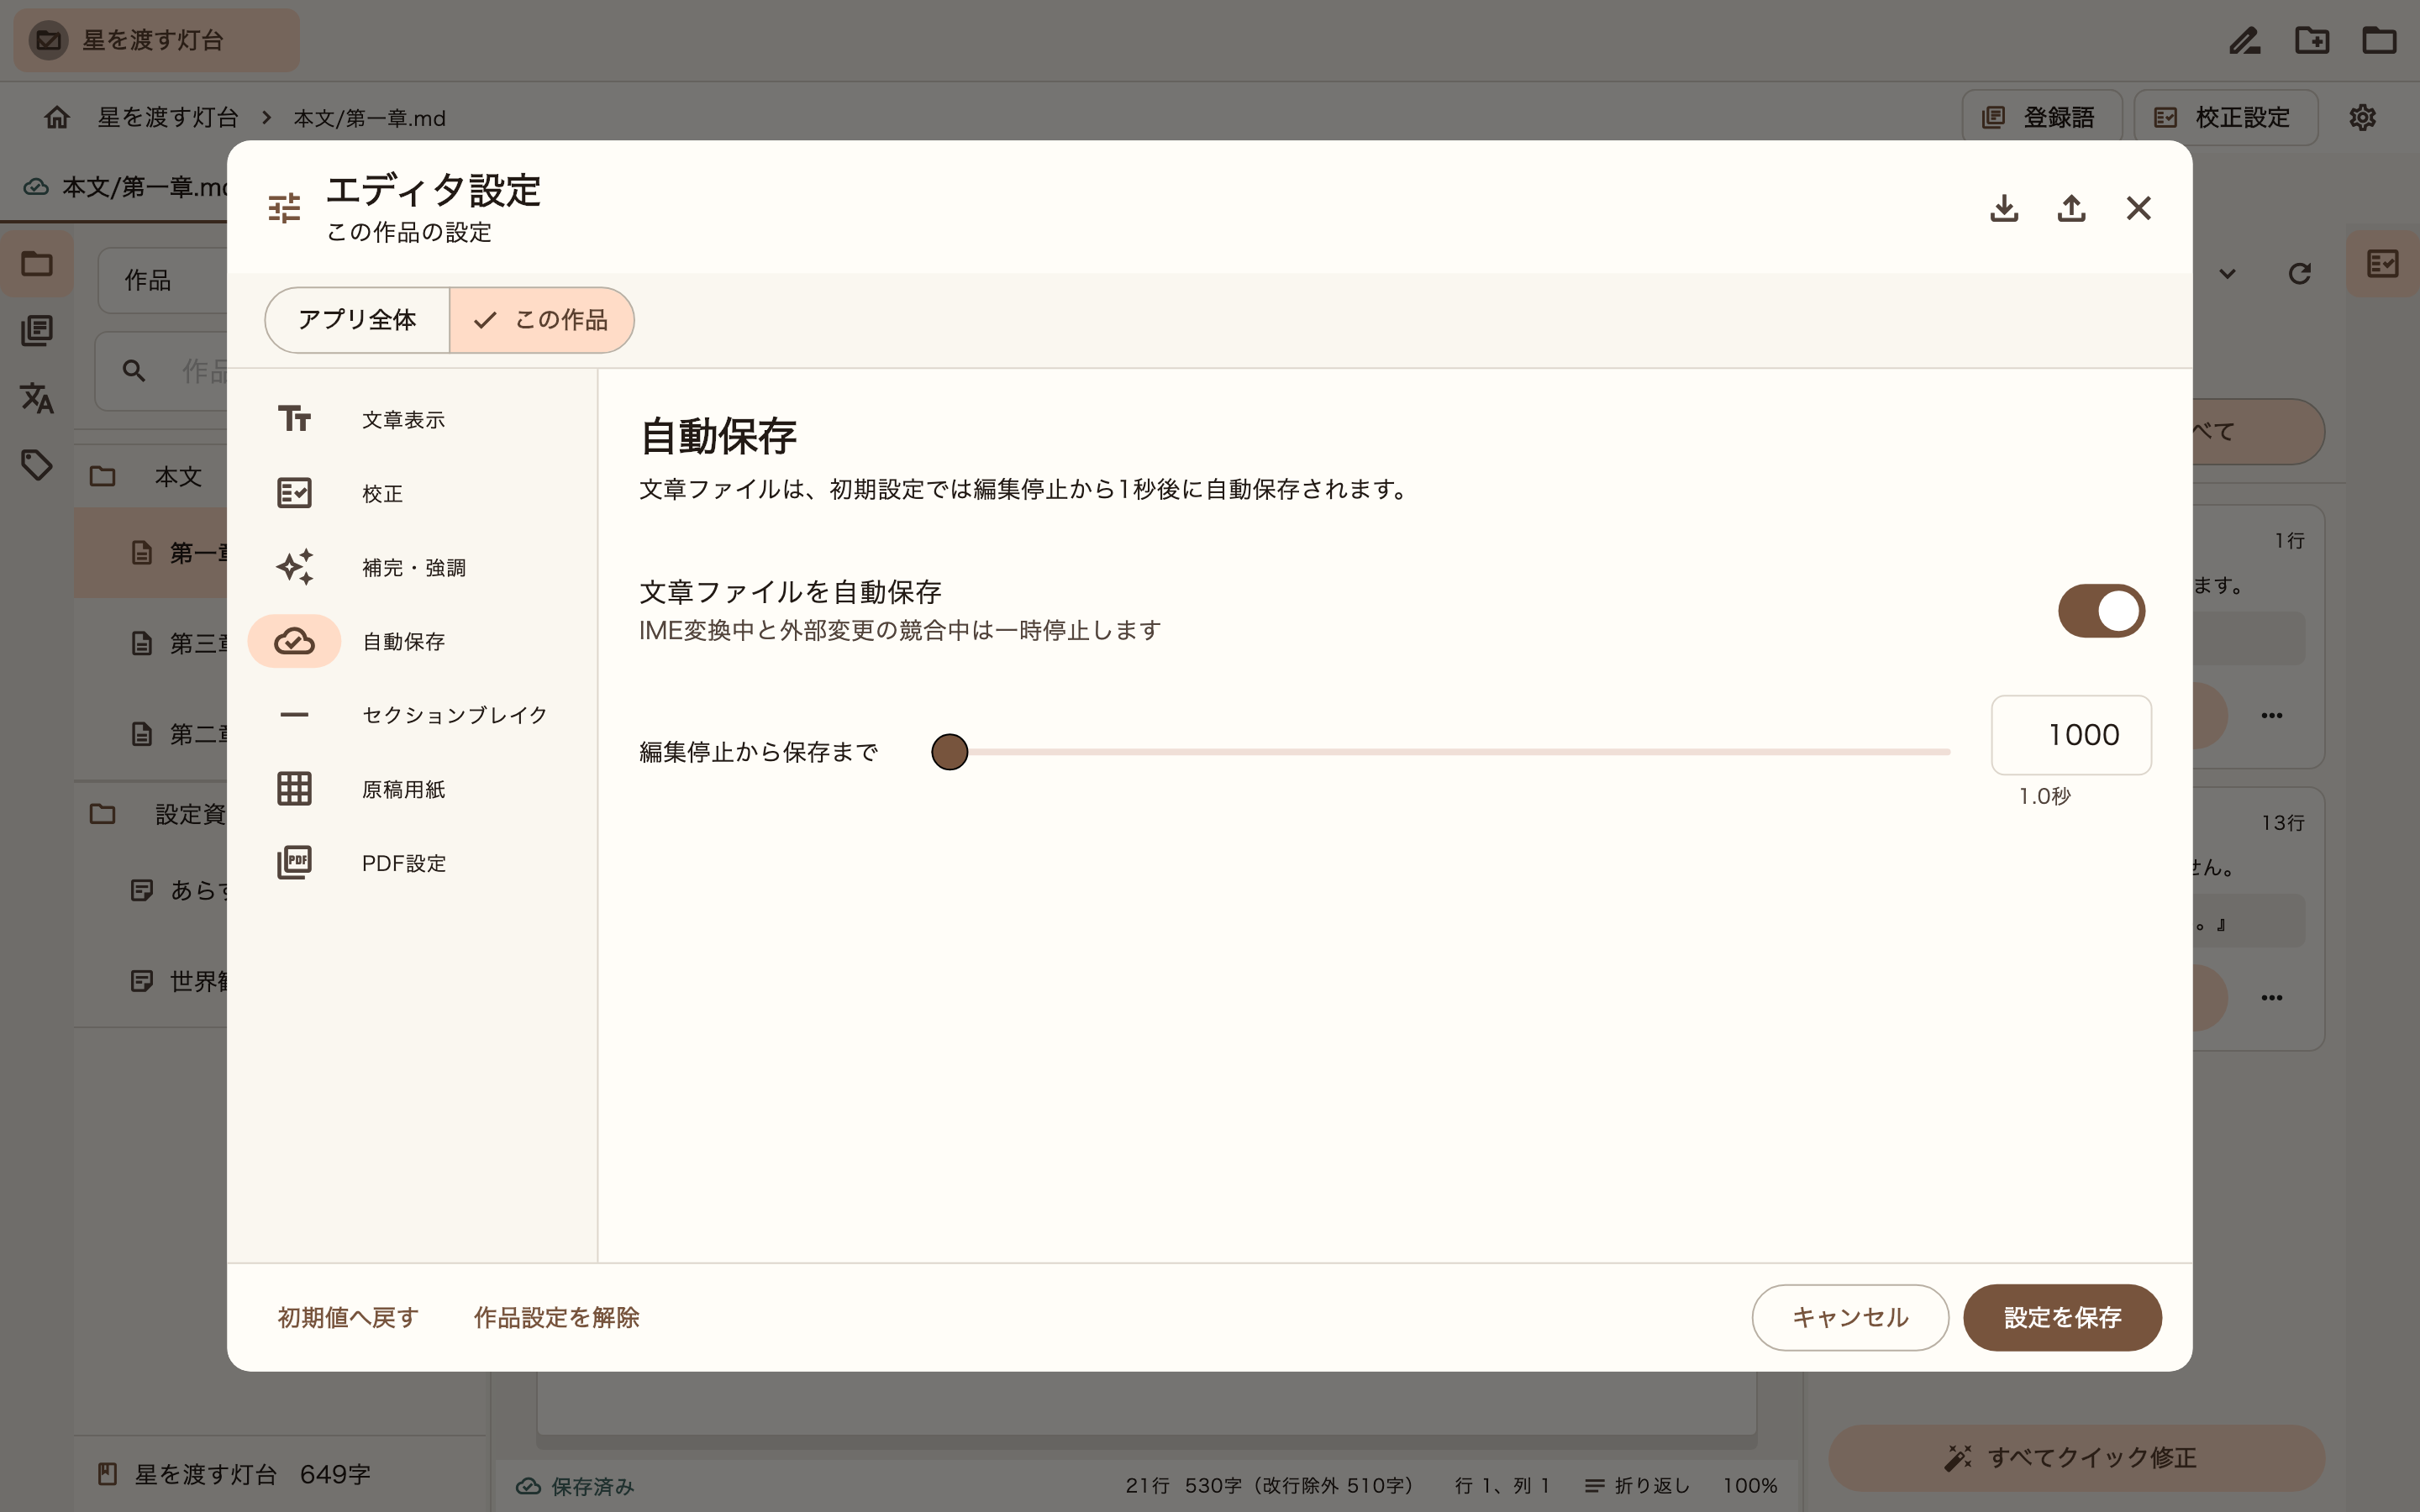Click すべてクイック修正 button
Screen dimensions: 2420x1512
point(2076,1457)
